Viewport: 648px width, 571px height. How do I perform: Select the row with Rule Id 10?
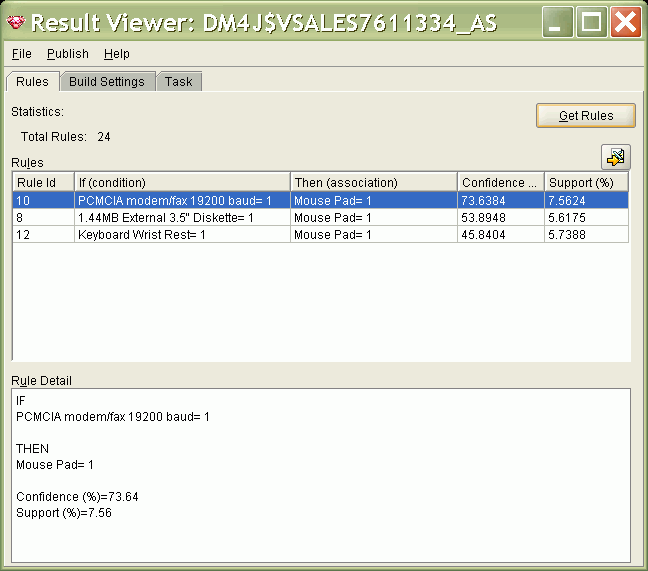pyautogui.click(x=321, y=200)
